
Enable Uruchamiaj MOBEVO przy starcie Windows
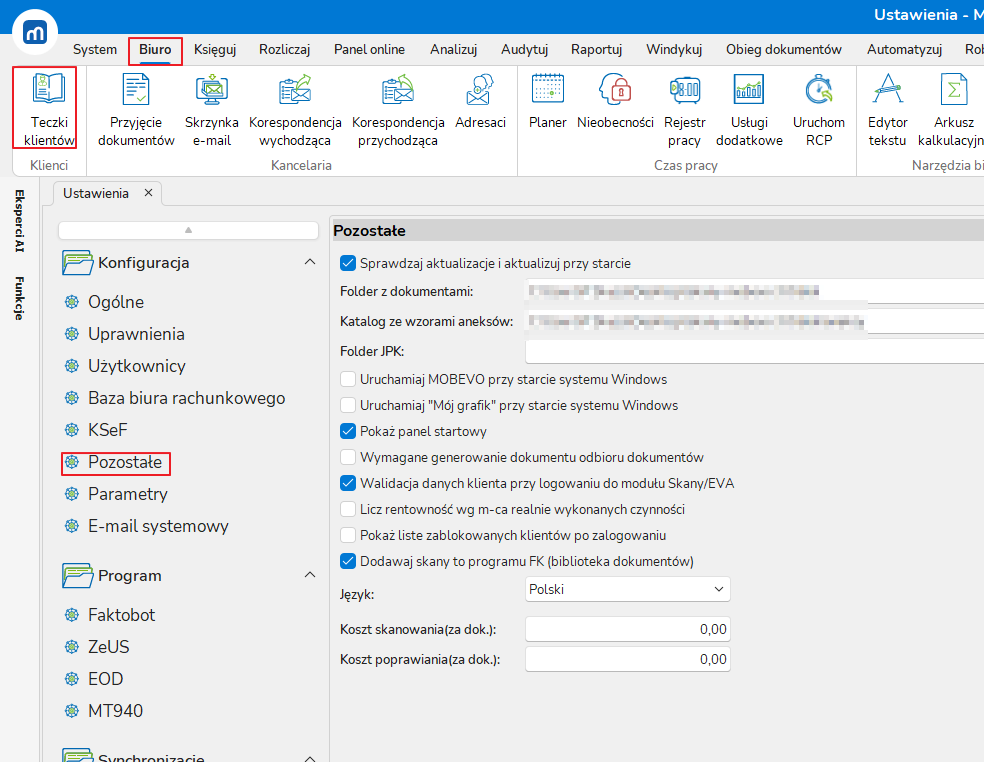348,379
